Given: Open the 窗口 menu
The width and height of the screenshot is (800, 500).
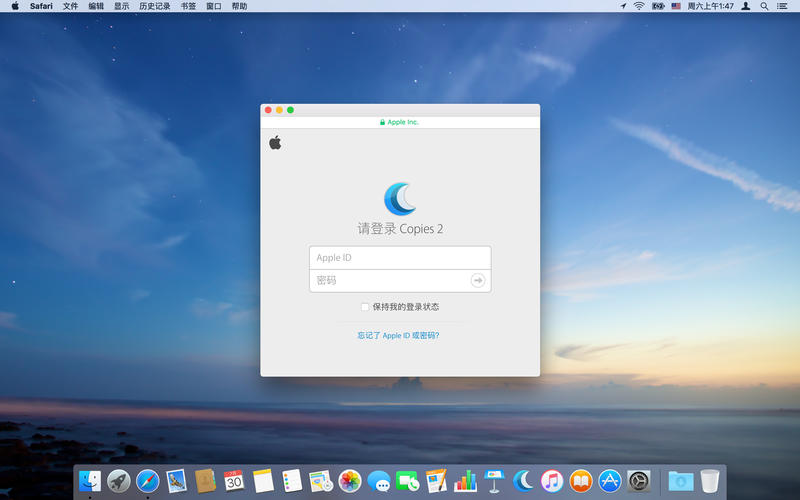Looking at the screenshot, I should point(214,6).
